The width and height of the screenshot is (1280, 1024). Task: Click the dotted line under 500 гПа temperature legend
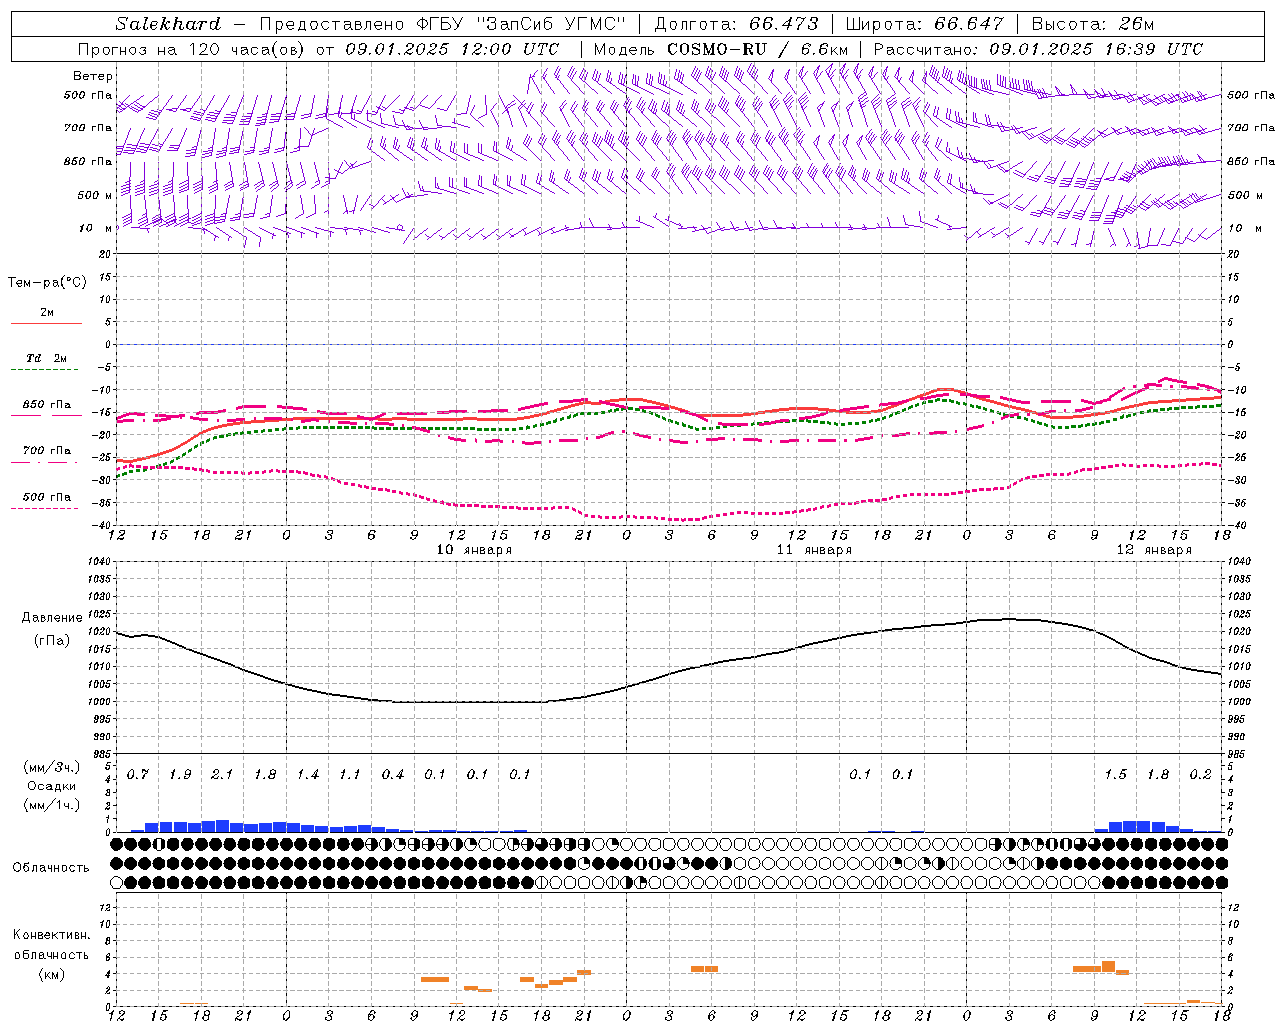[x=45, y=508]
